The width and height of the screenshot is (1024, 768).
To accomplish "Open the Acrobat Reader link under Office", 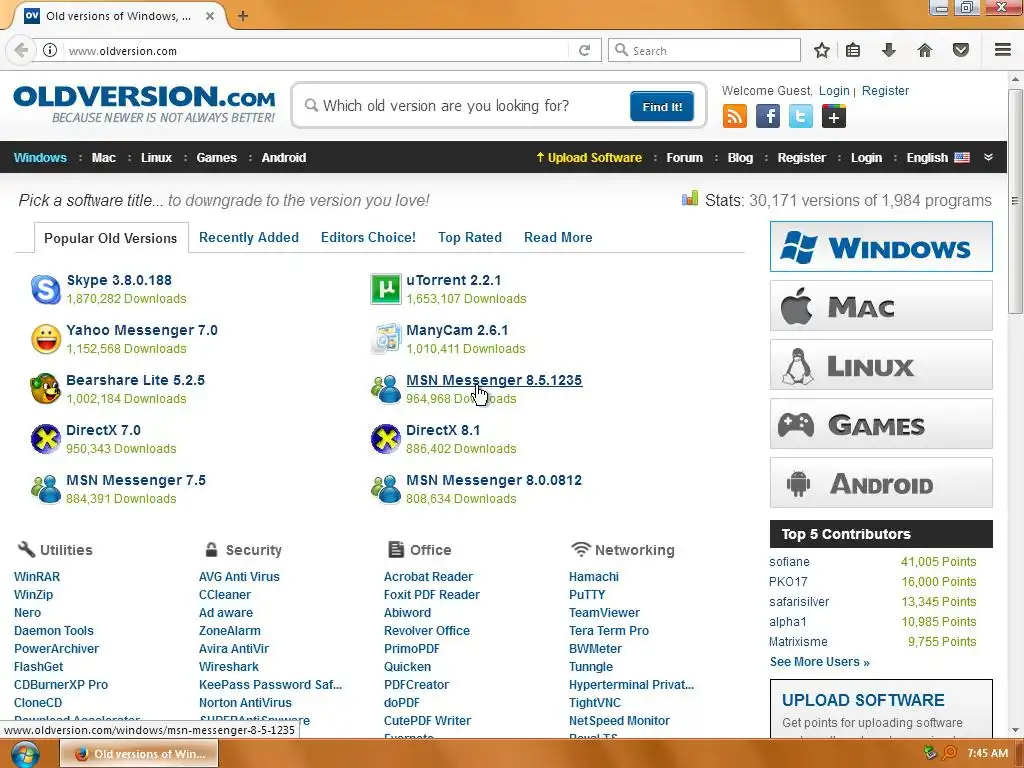I will point(428,577).
